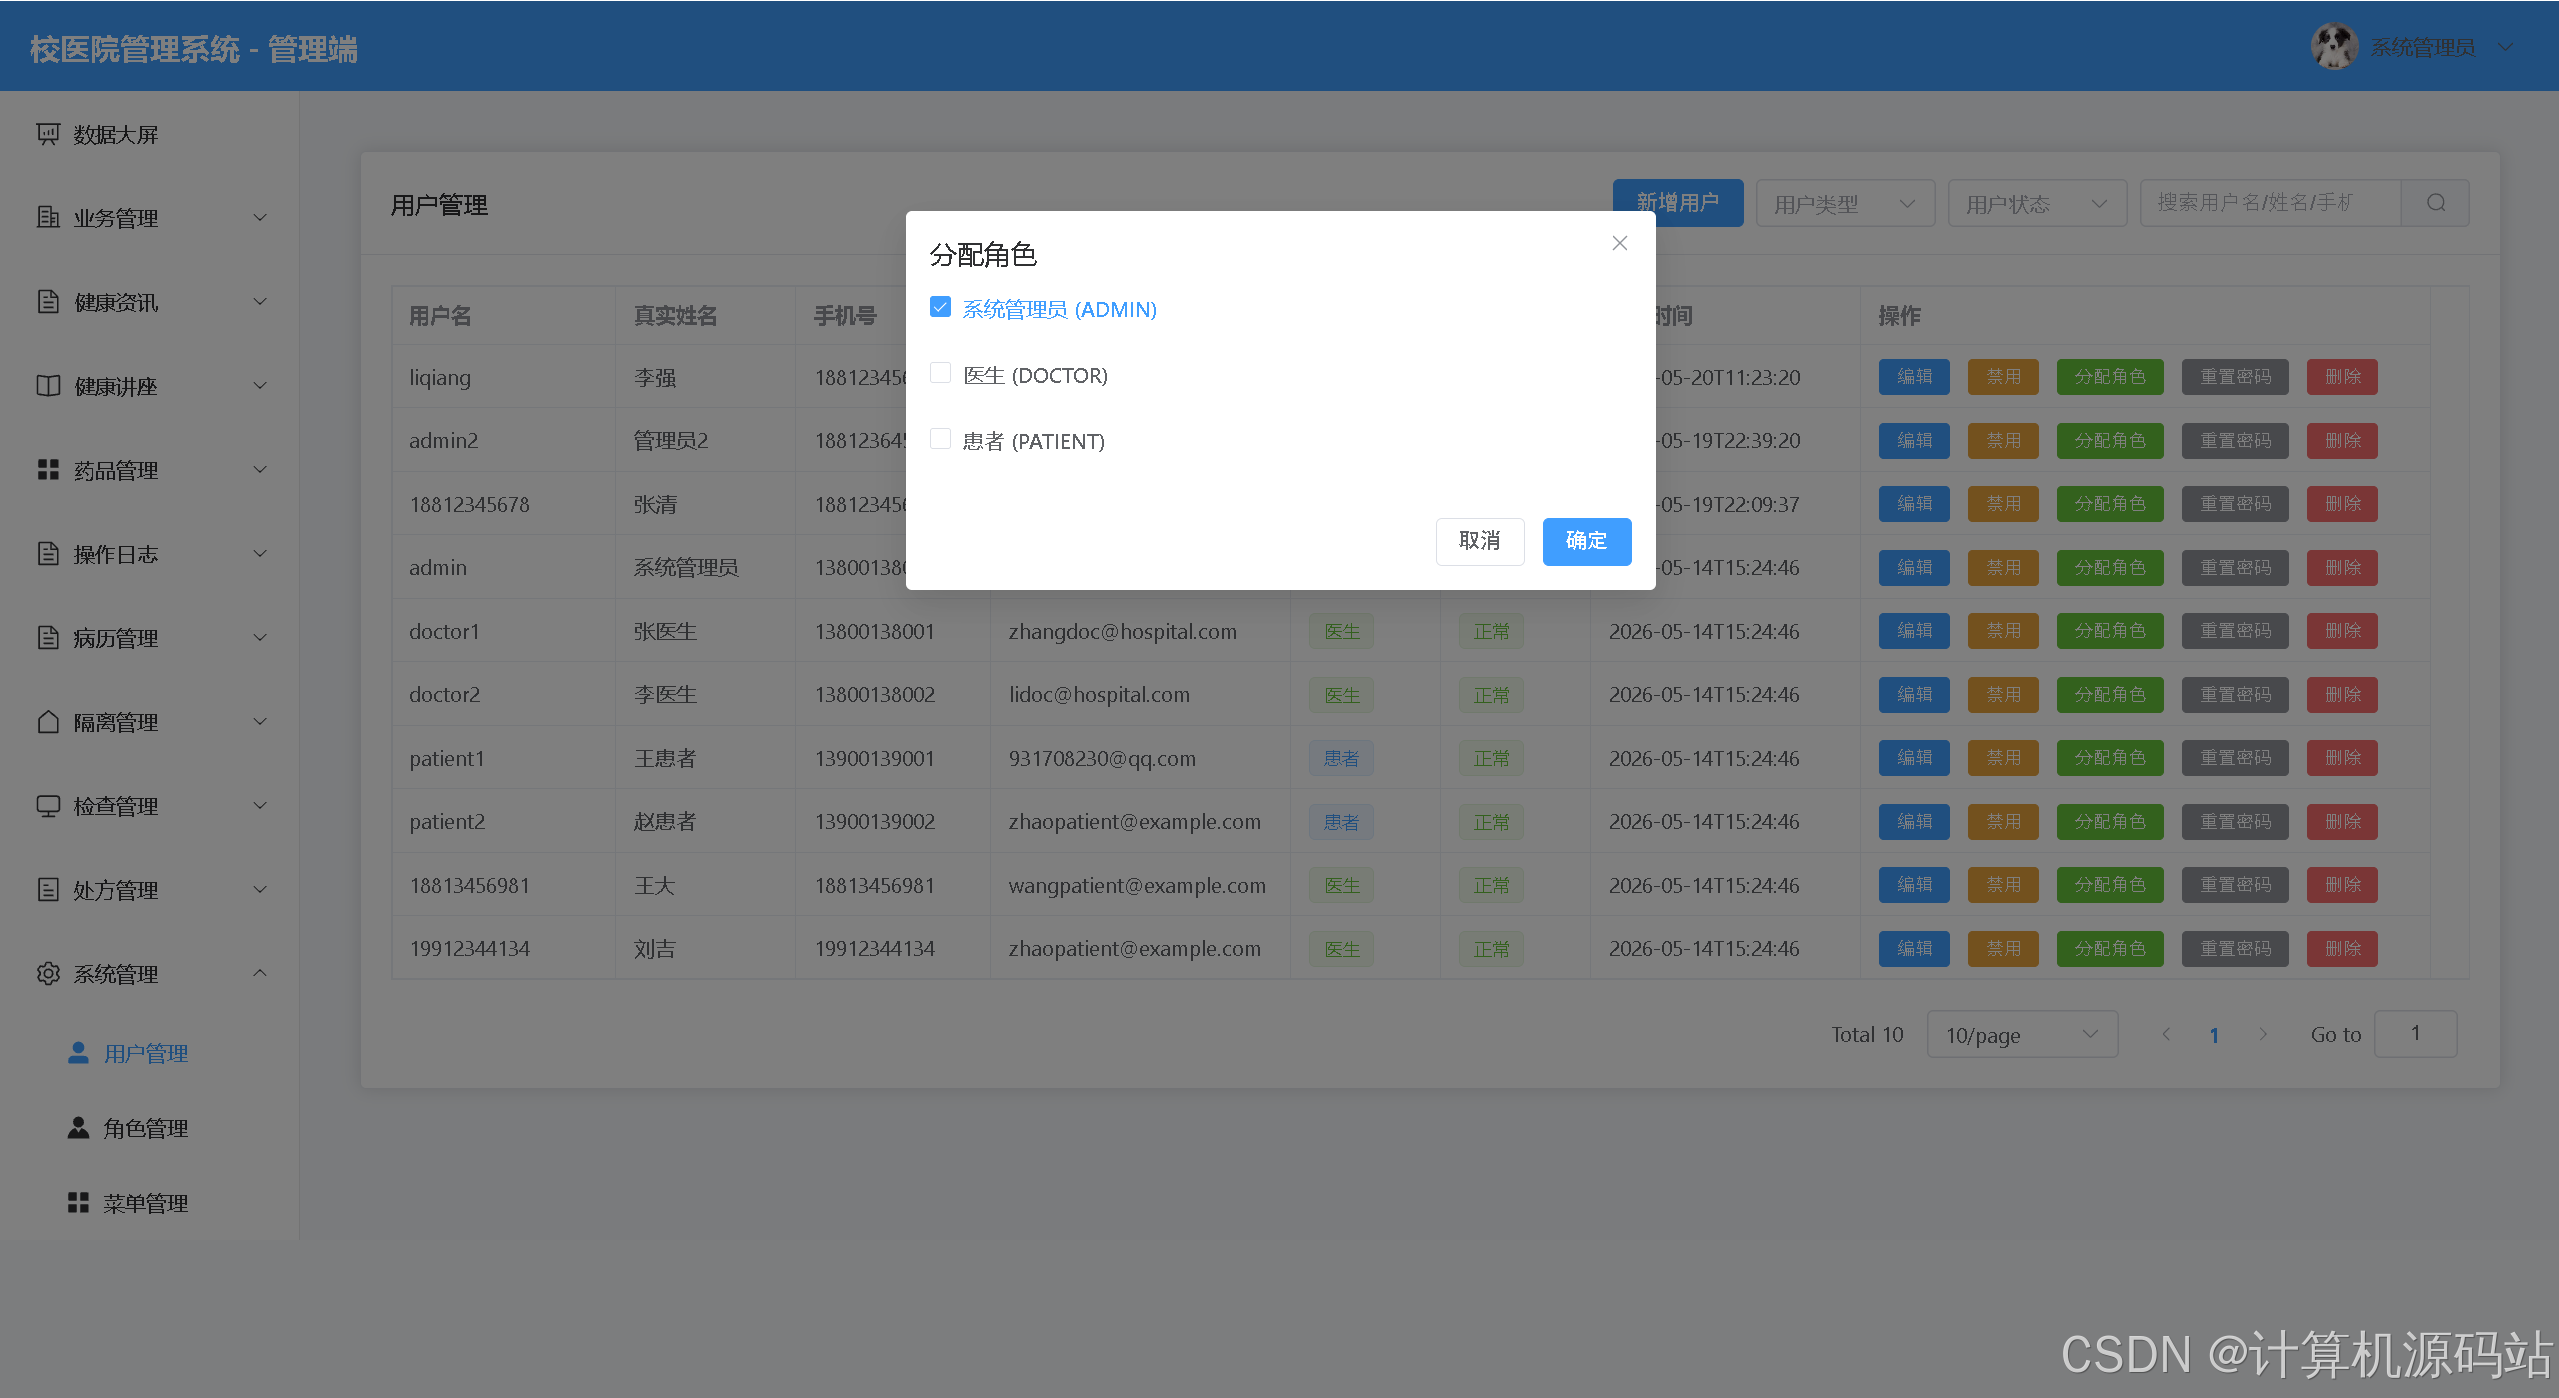Click the 处方管理 list icon
The width and height of the screenshot is (2559, 1398).
tap(48, 889)
